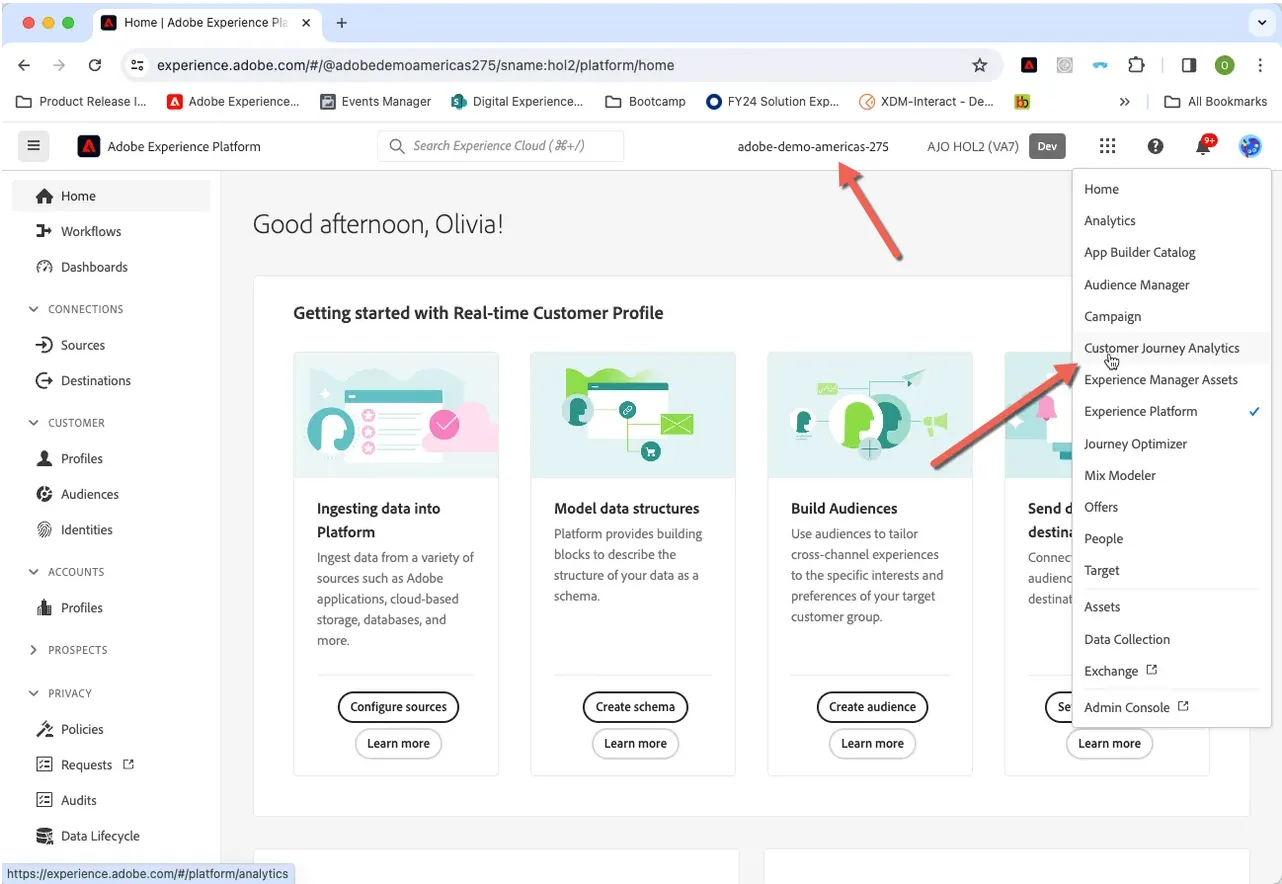The width and height of the screenshot is (1282, 884).
Task: Click the Configure sources button
Action: pos(398,707)
